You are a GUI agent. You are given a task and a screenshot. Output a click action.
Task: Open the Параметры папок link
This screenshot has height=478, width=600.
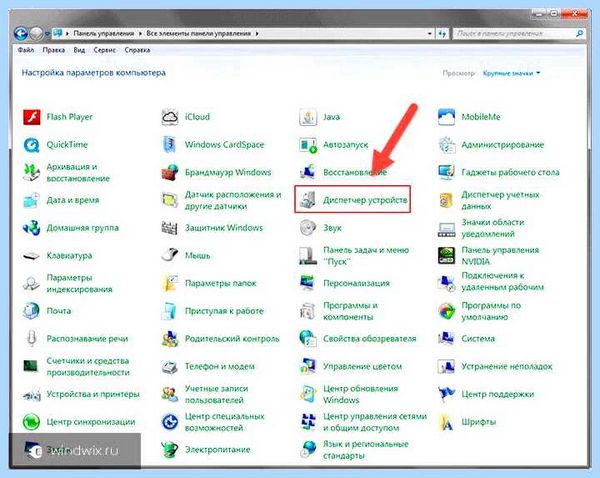[x=221, y=283]
